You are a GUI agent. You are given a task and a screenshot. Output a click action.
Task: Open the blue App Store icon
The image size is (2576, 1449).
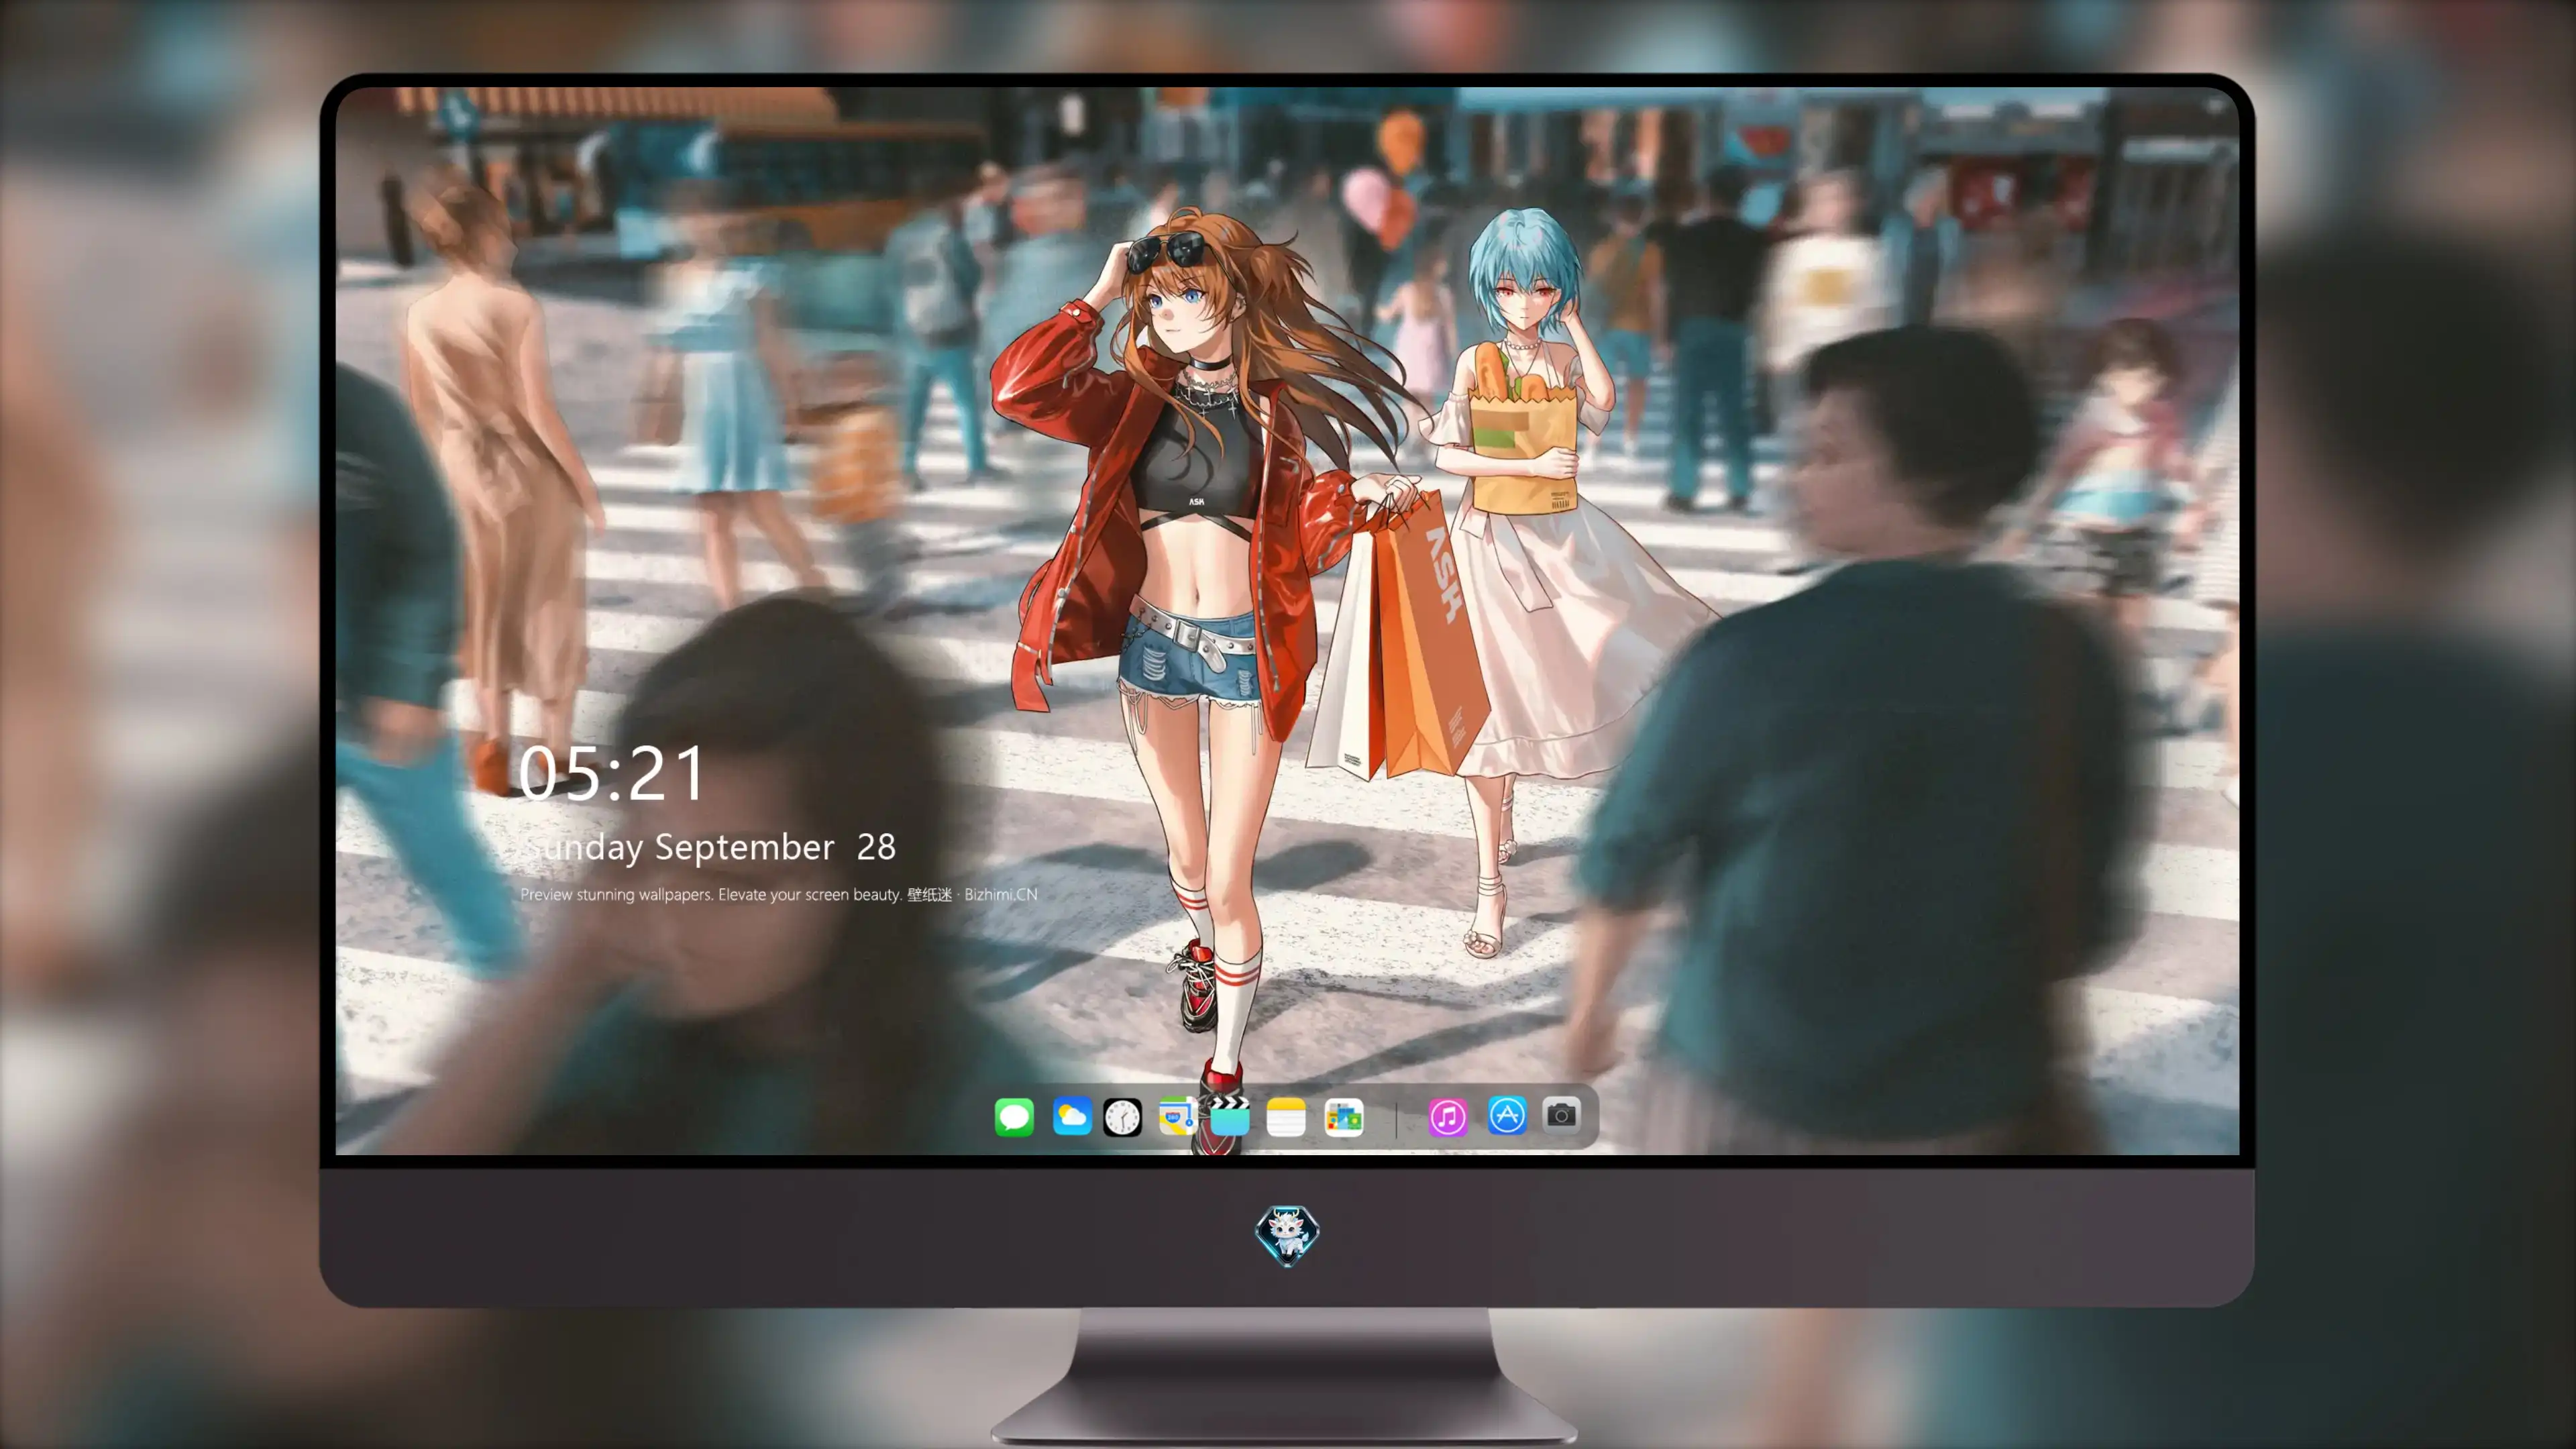click(x=1506, y=1115)
